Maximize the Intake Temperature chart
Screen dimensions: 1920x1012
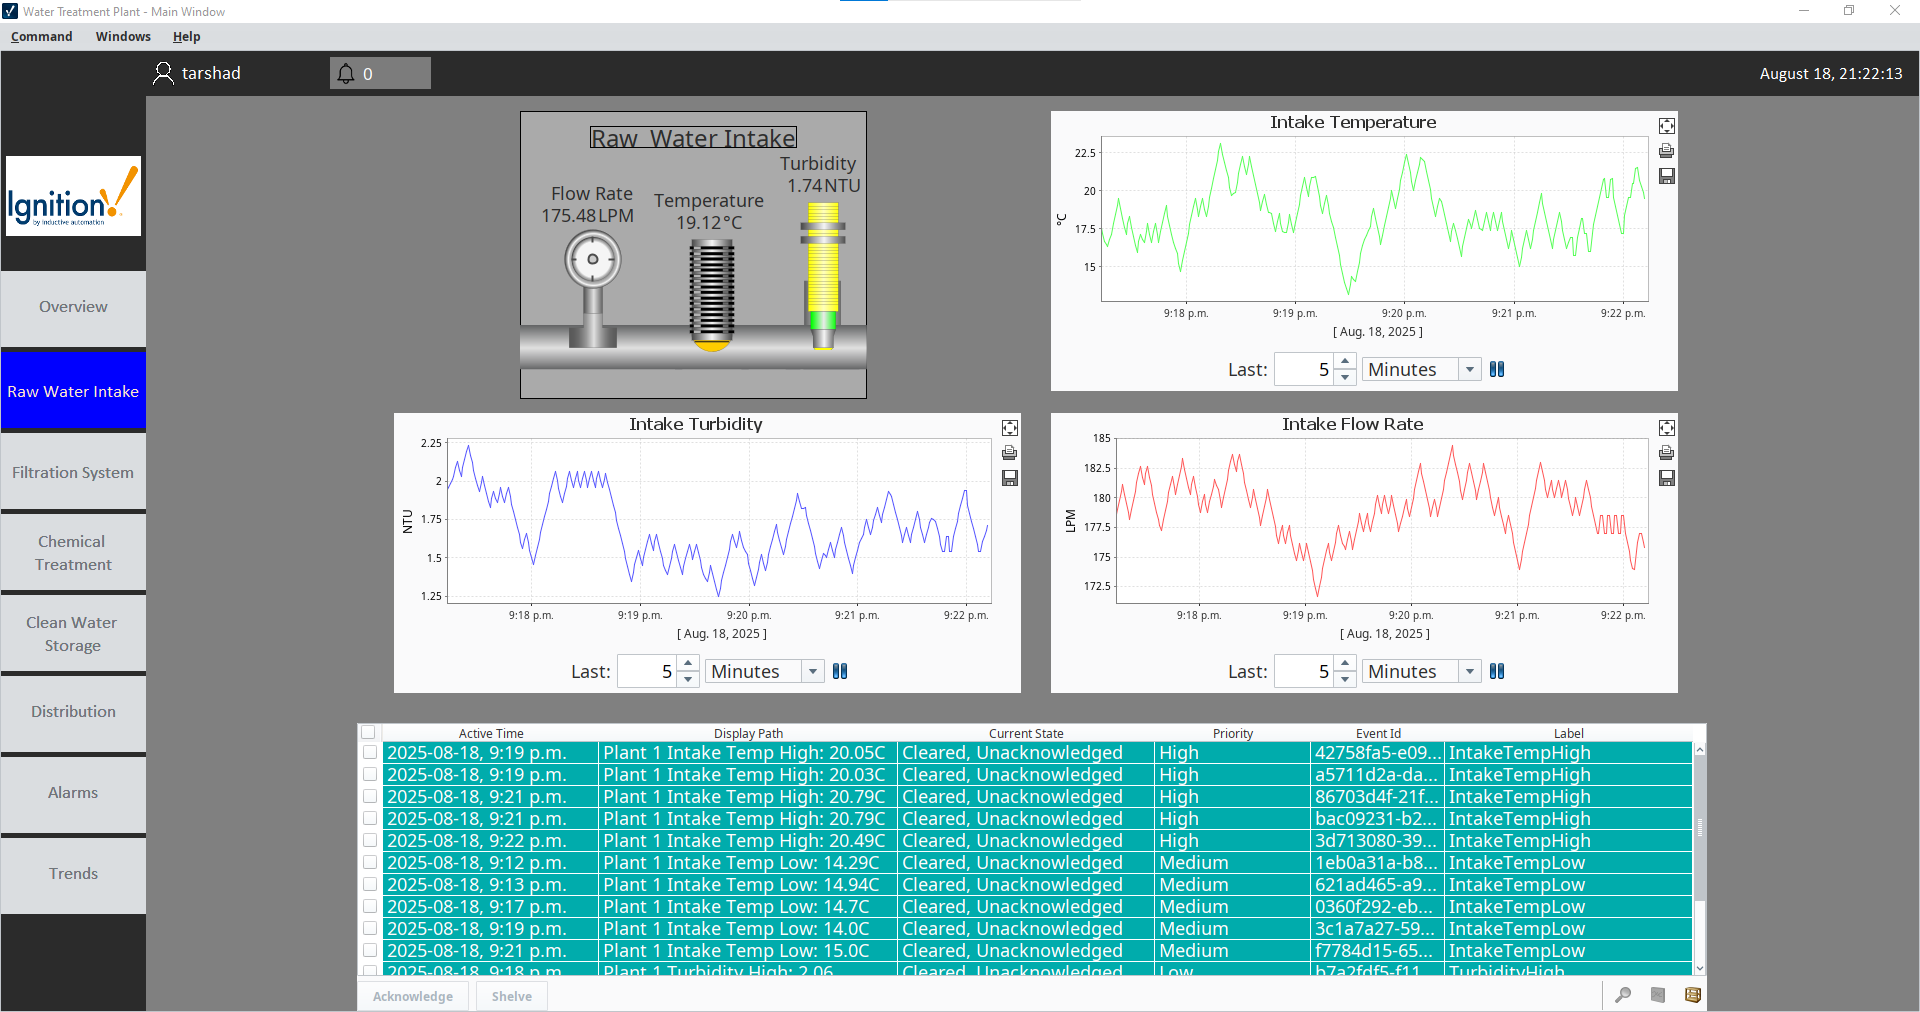coord(1666,126)
